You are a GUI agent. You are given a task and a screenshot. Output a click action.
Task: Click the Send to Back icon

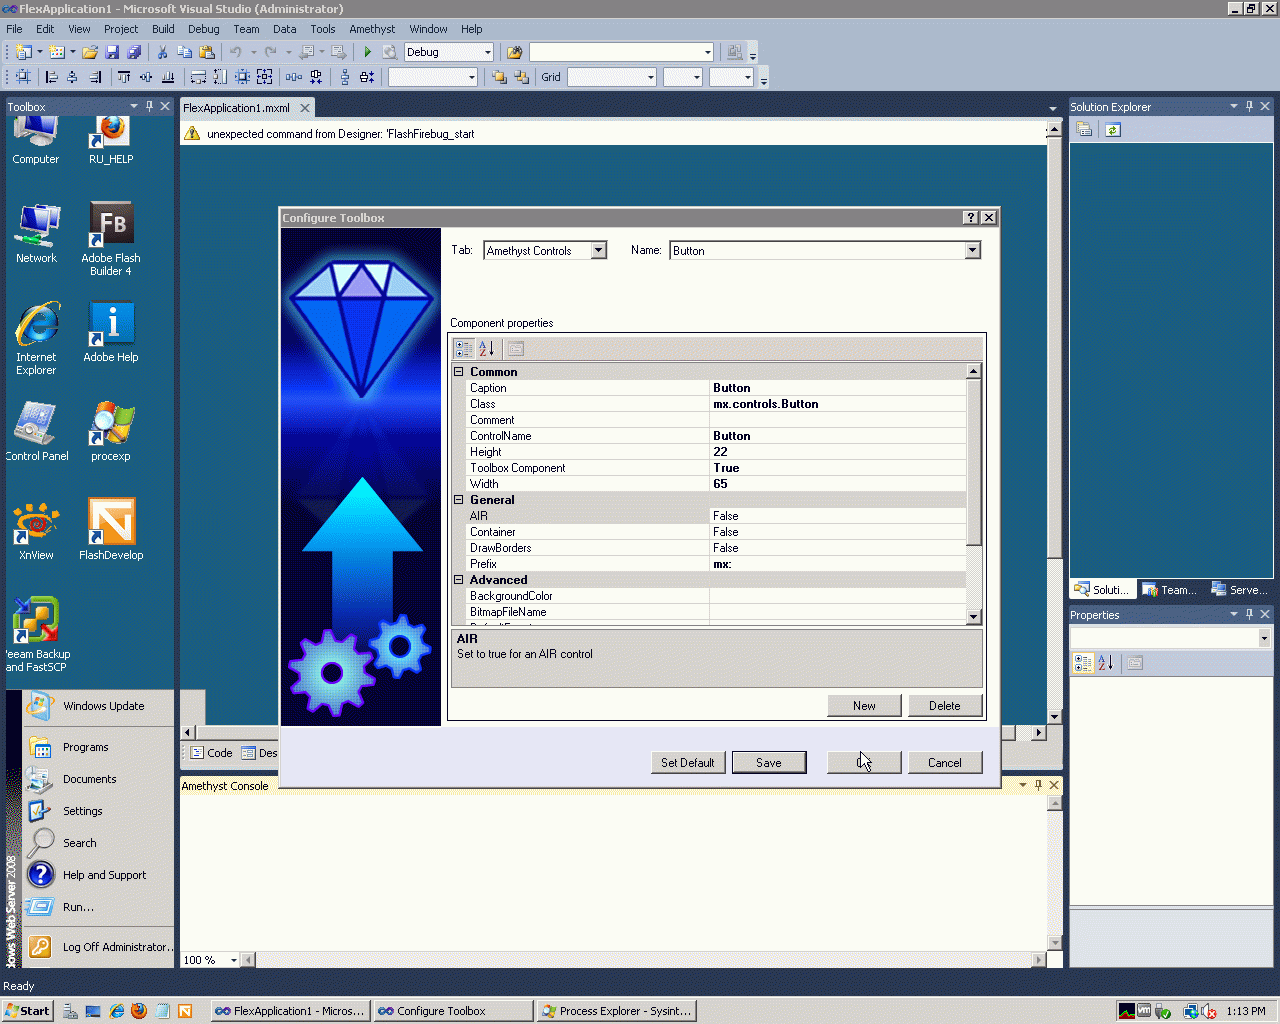[x=521, y=77]
